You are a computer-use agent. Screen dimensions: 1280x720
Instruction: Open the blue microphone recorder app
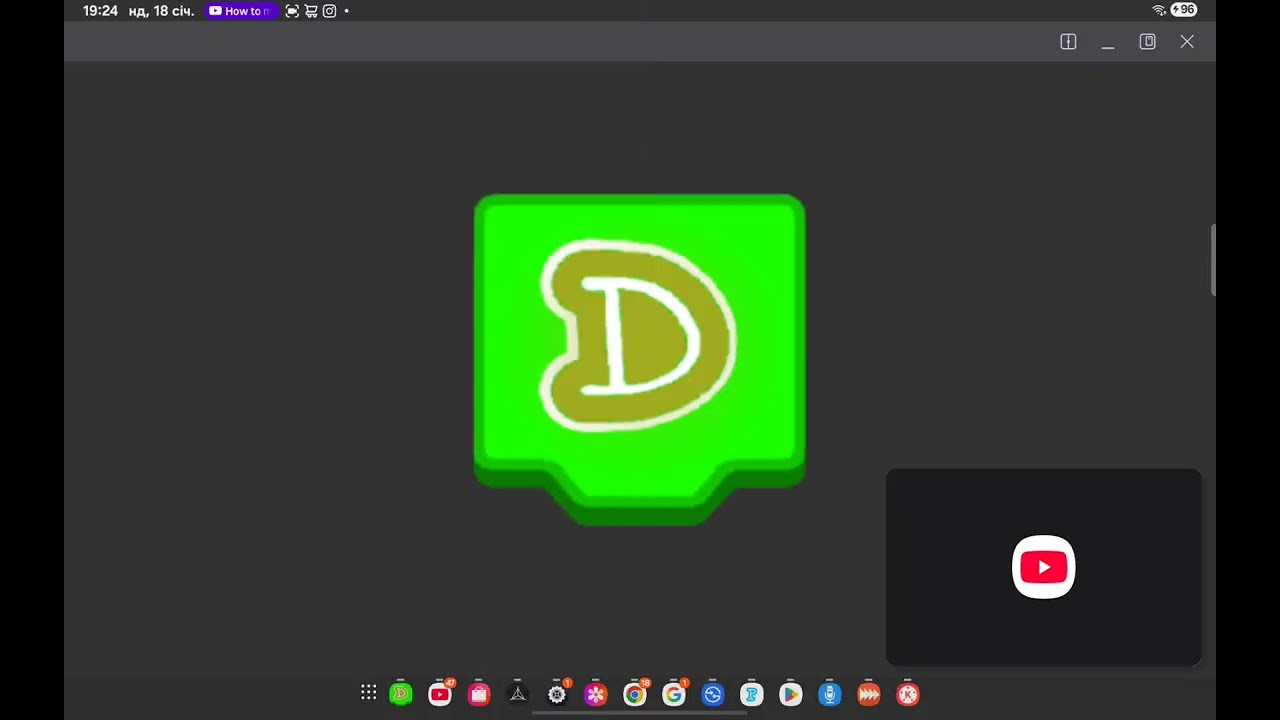[x=830, y=693]
